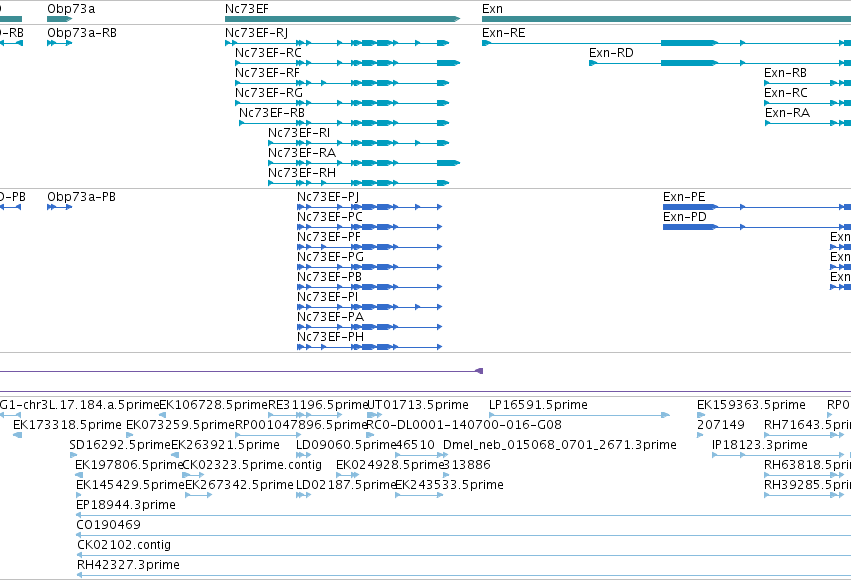
Task: Click the purple feature arrowhead end
Action: coord(479,371)
